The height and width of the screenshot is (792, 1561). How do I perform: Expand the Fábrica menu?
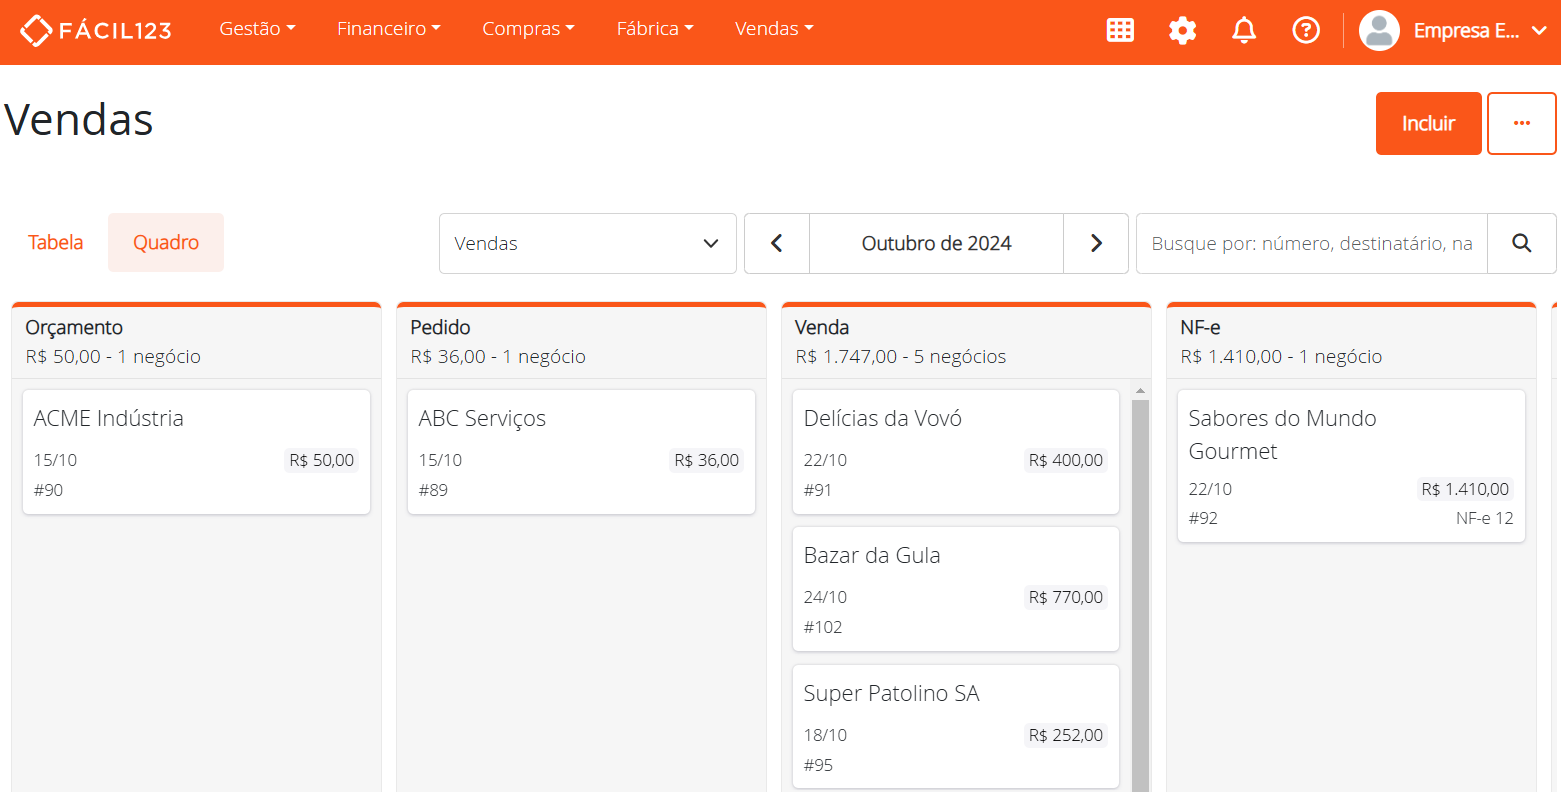(655, 29)
